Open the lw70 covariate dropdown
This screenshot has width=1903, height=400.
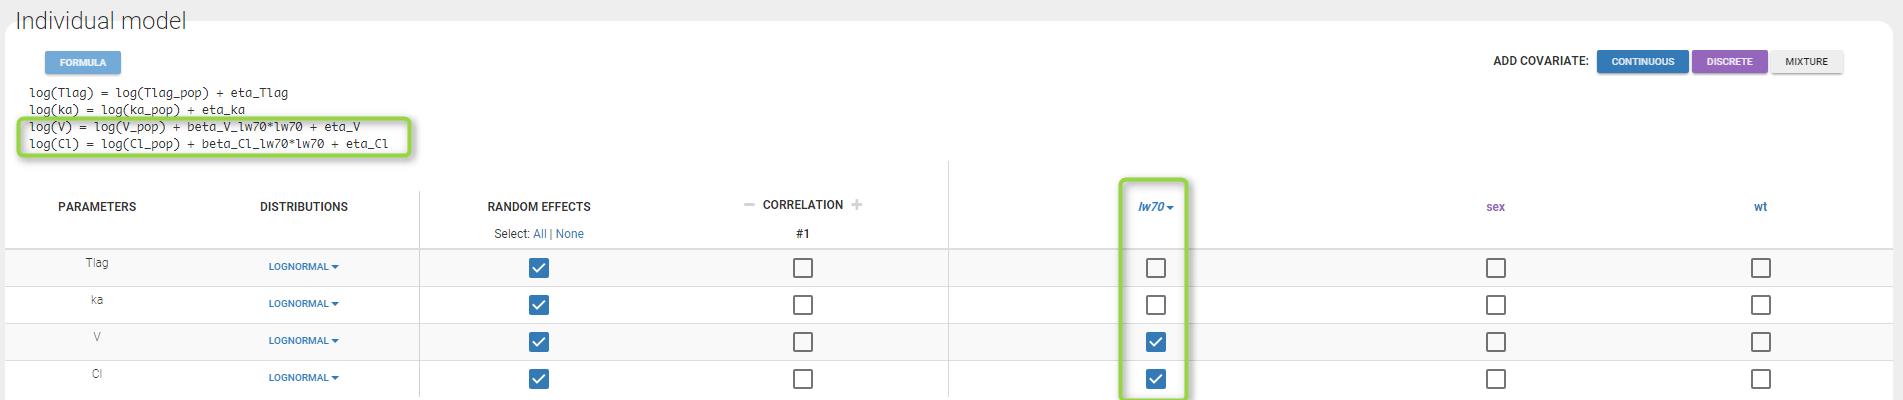coord(1155,207)
